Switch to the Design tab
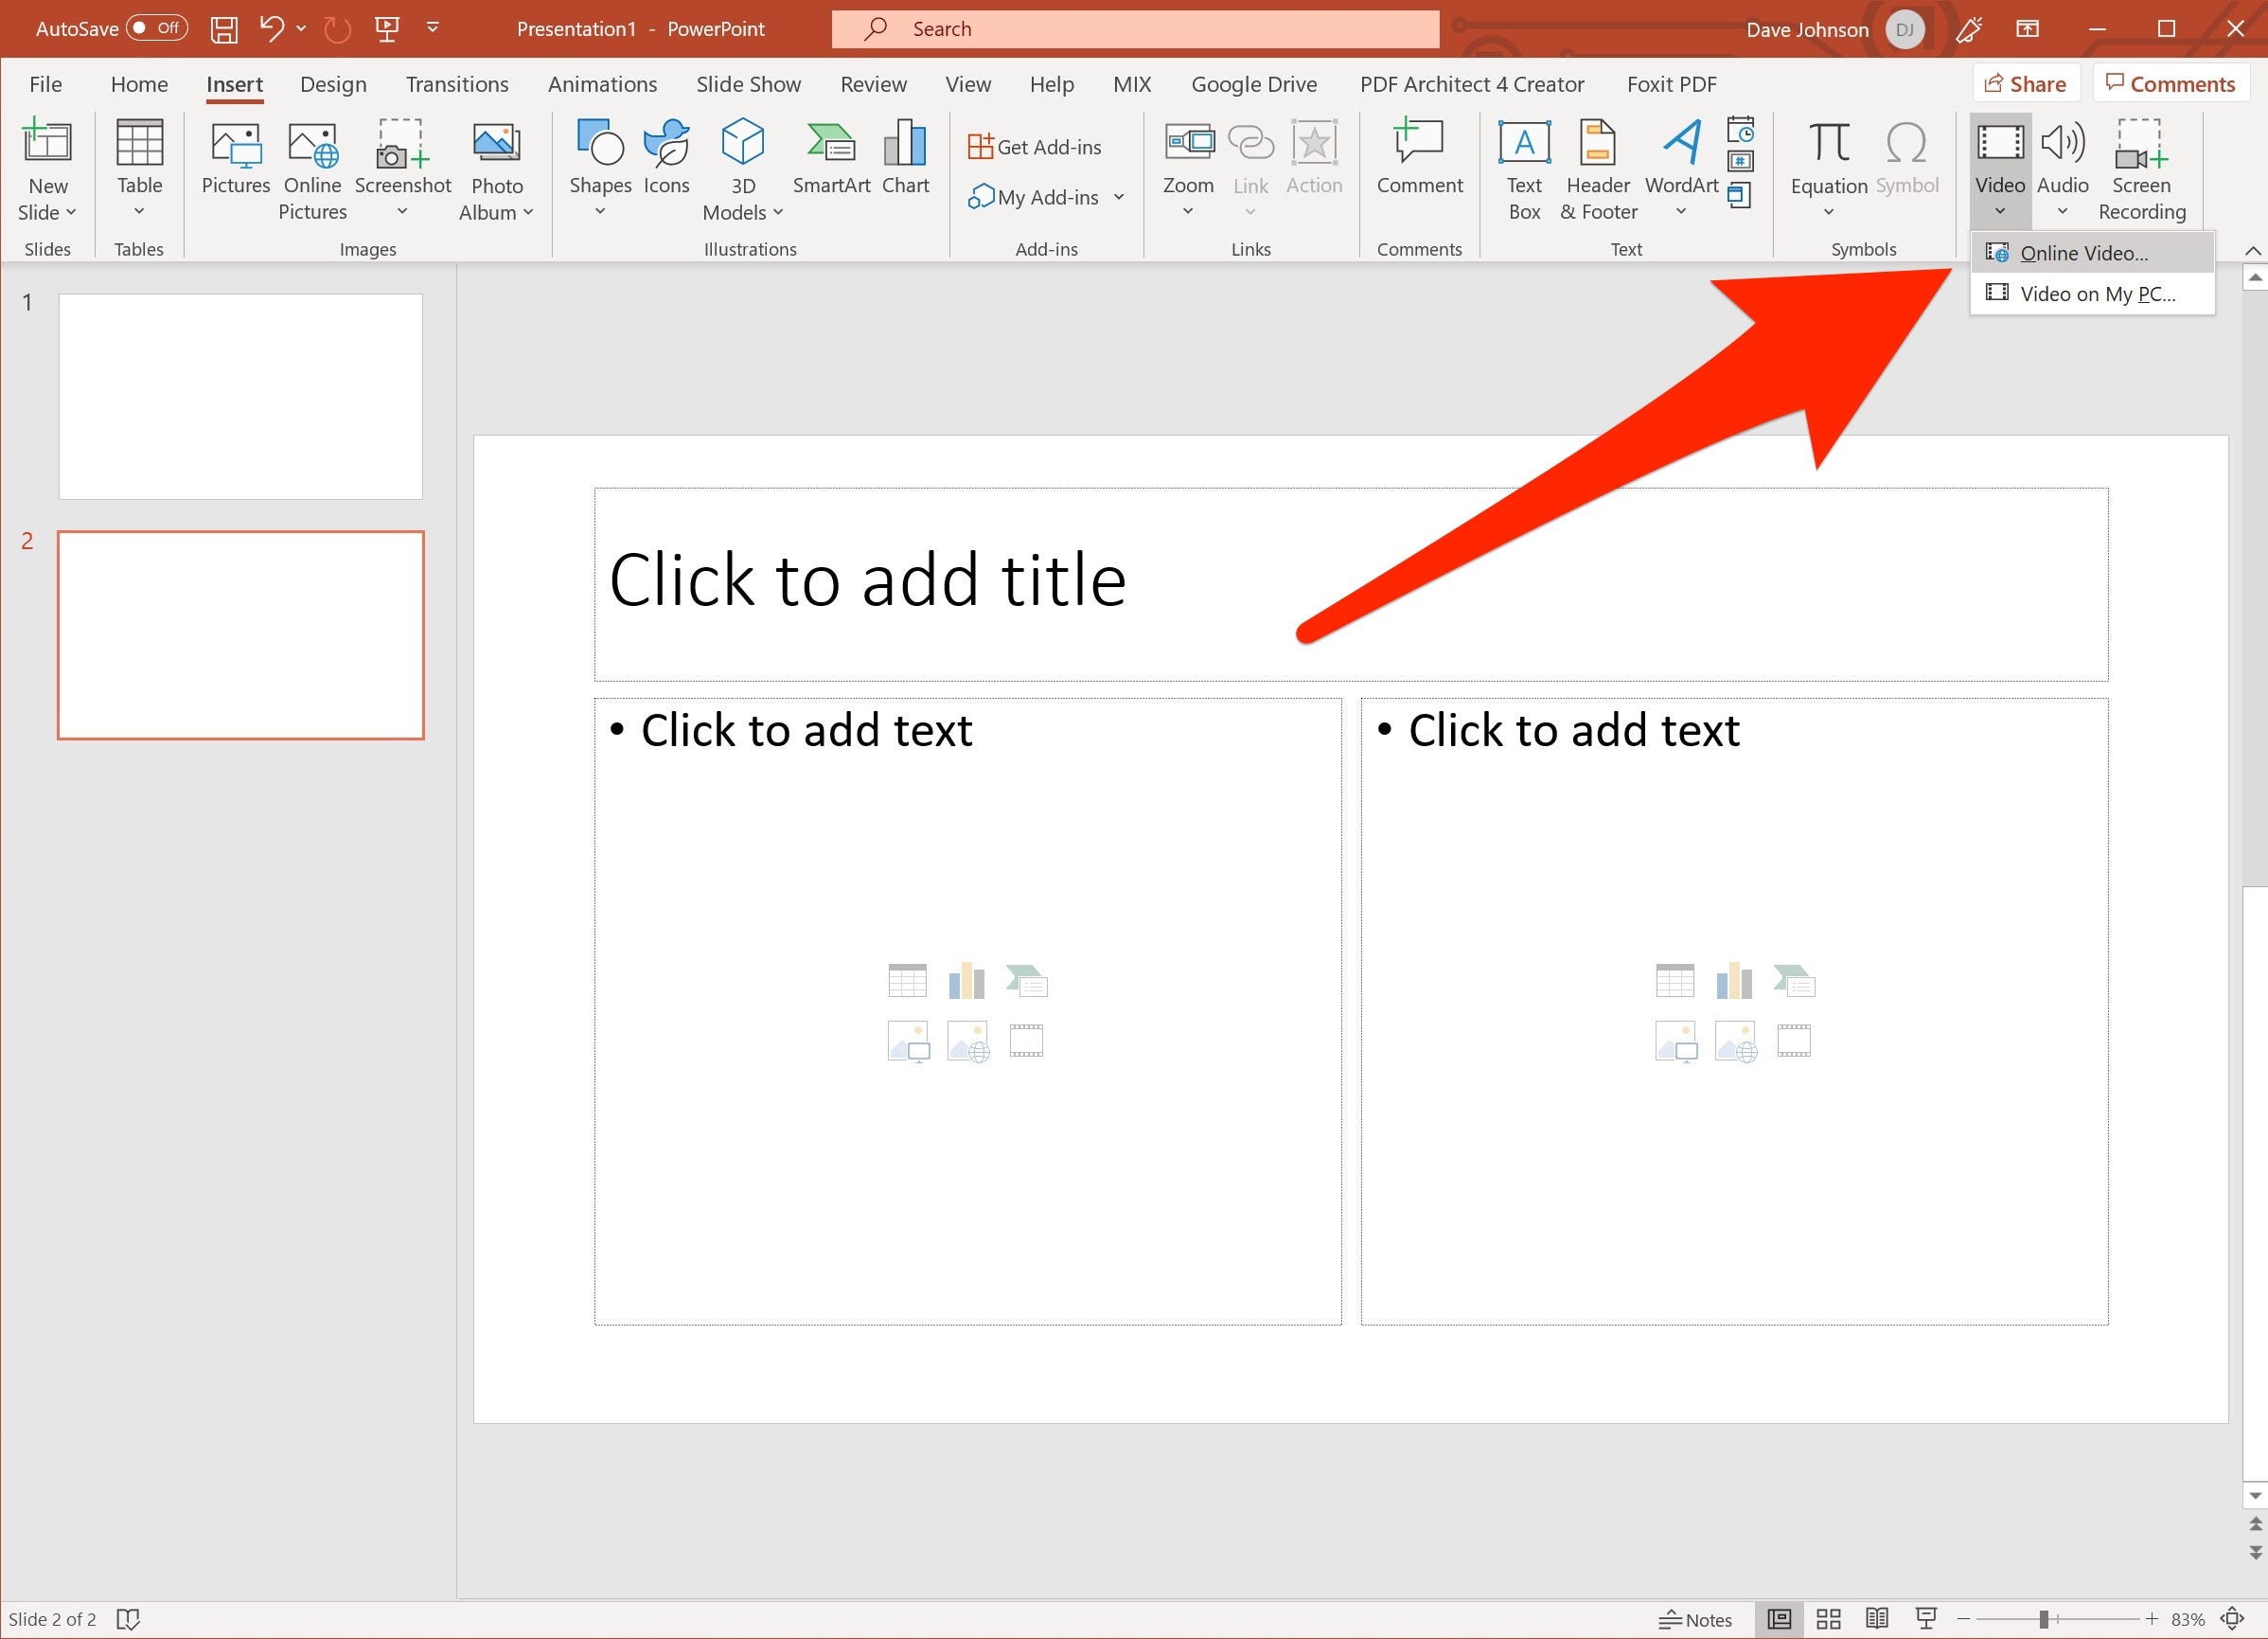This screenshot has height=1639, width=2268. click(334, 84)
